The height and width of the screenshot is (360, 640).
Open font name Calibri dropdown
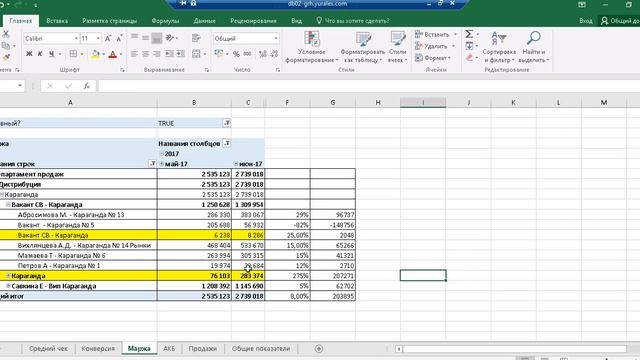[x=76, y=38]
